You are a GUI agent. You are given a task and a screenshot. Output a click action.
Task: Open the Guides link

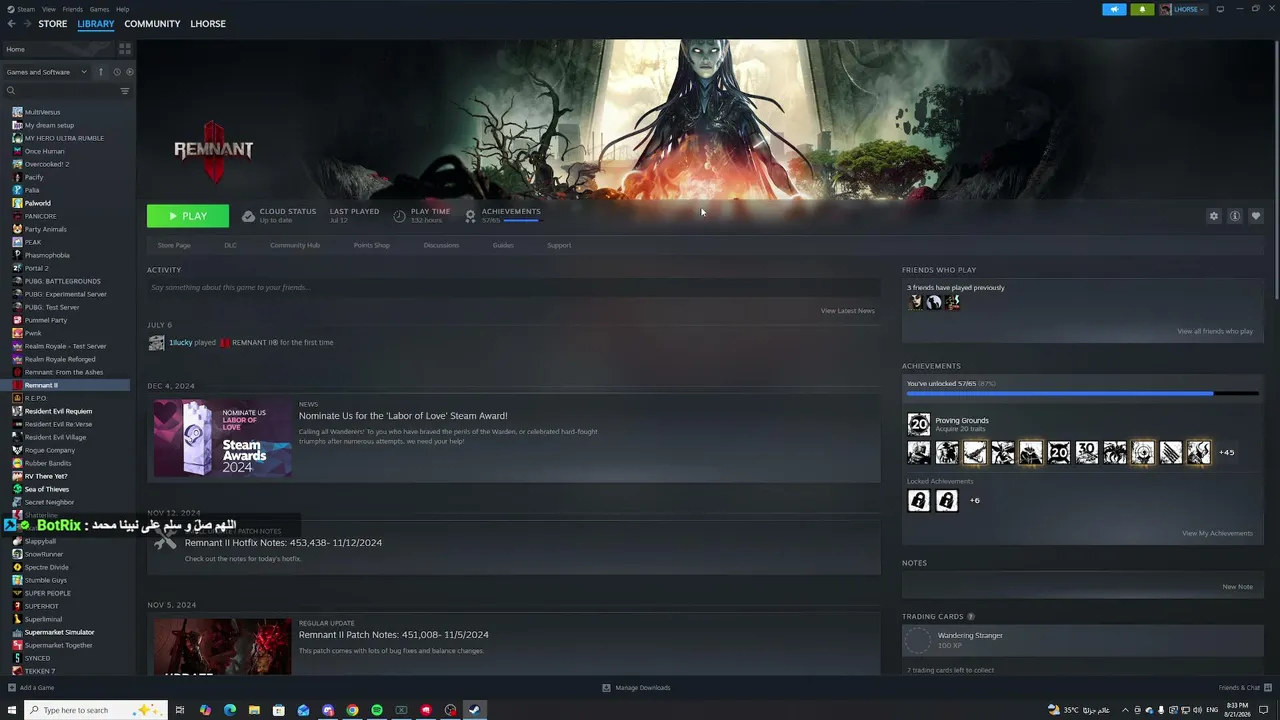coord(503,245)
